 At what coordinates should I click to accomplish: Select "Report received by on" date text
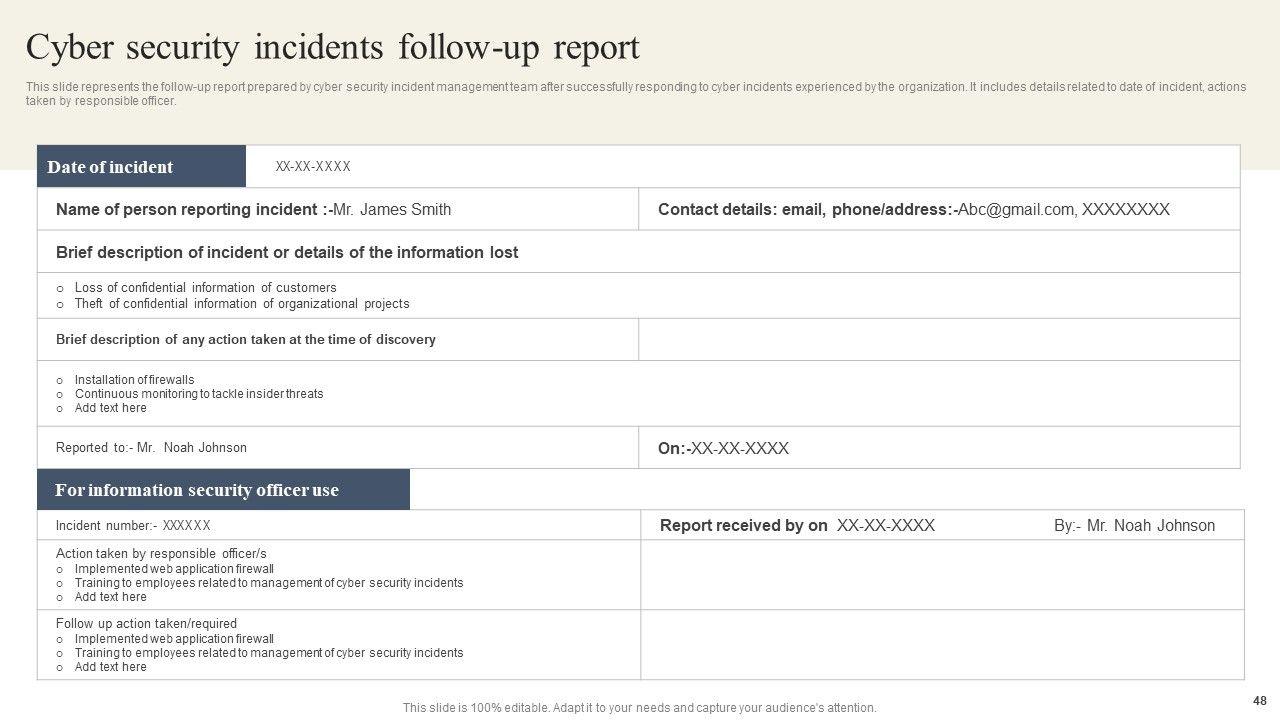(797, 526)
